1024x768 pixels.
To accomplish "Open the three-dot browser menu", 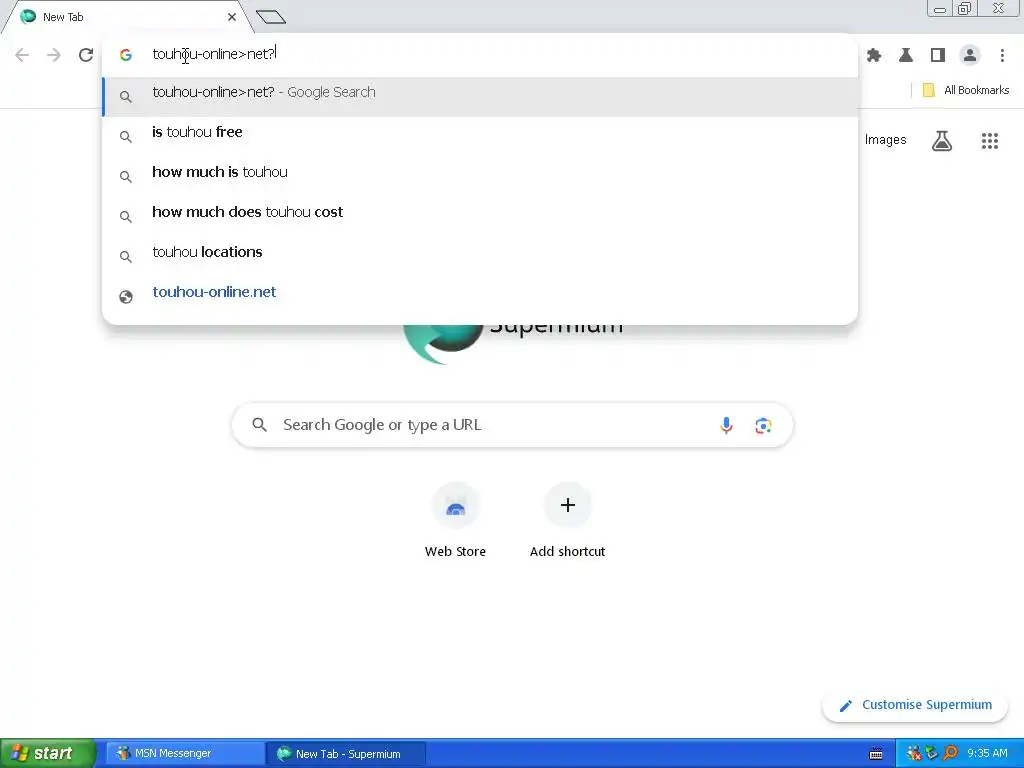I will point(1002,56).
